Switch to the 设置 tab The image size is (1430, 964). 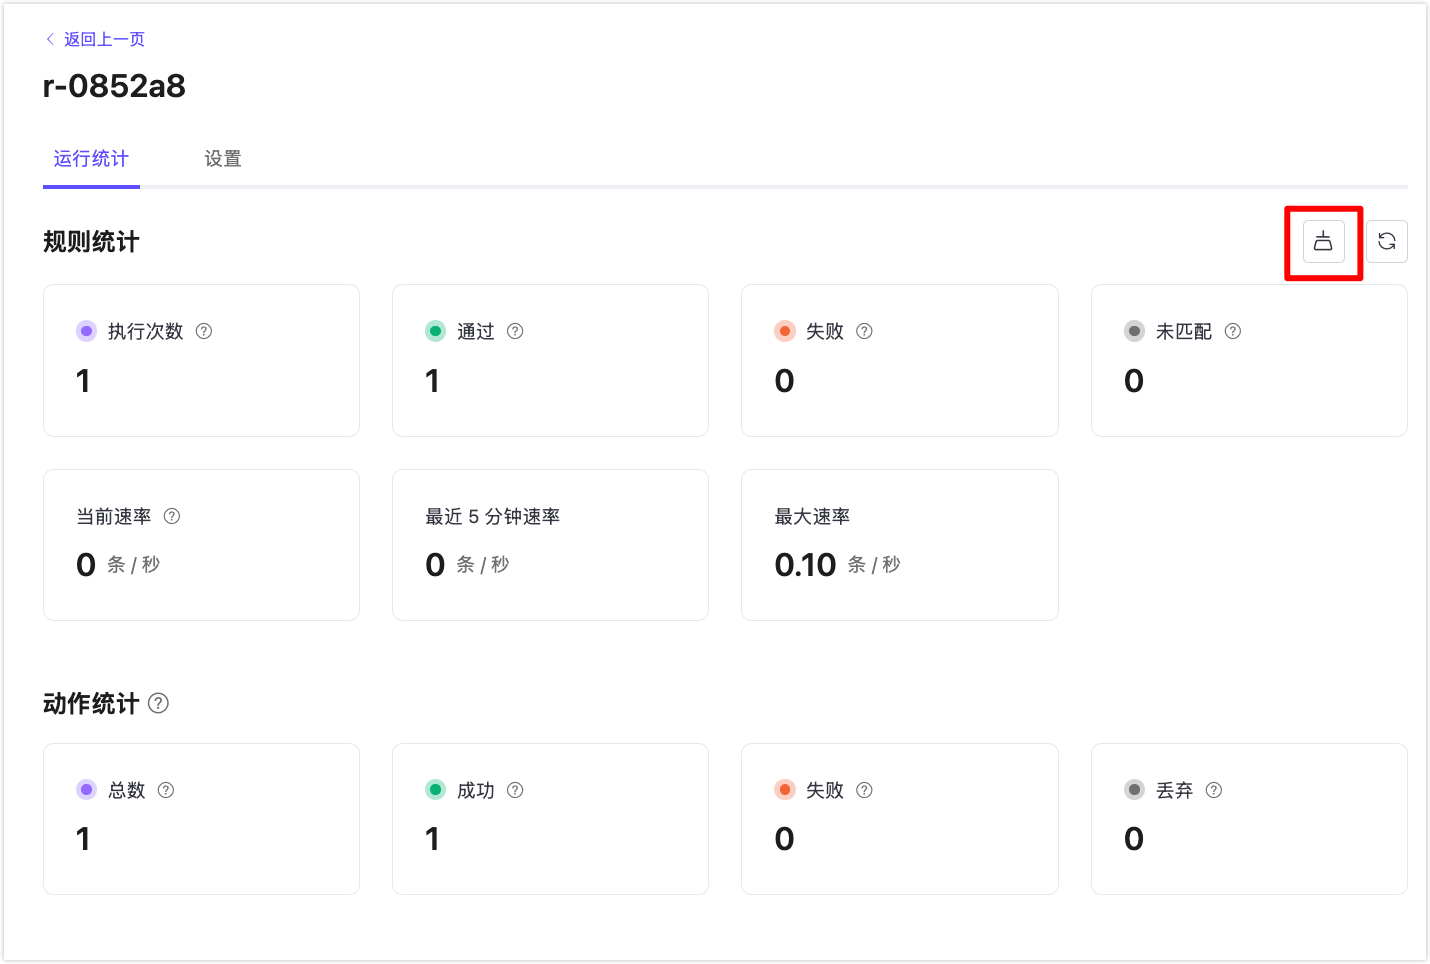click(222, 158)
